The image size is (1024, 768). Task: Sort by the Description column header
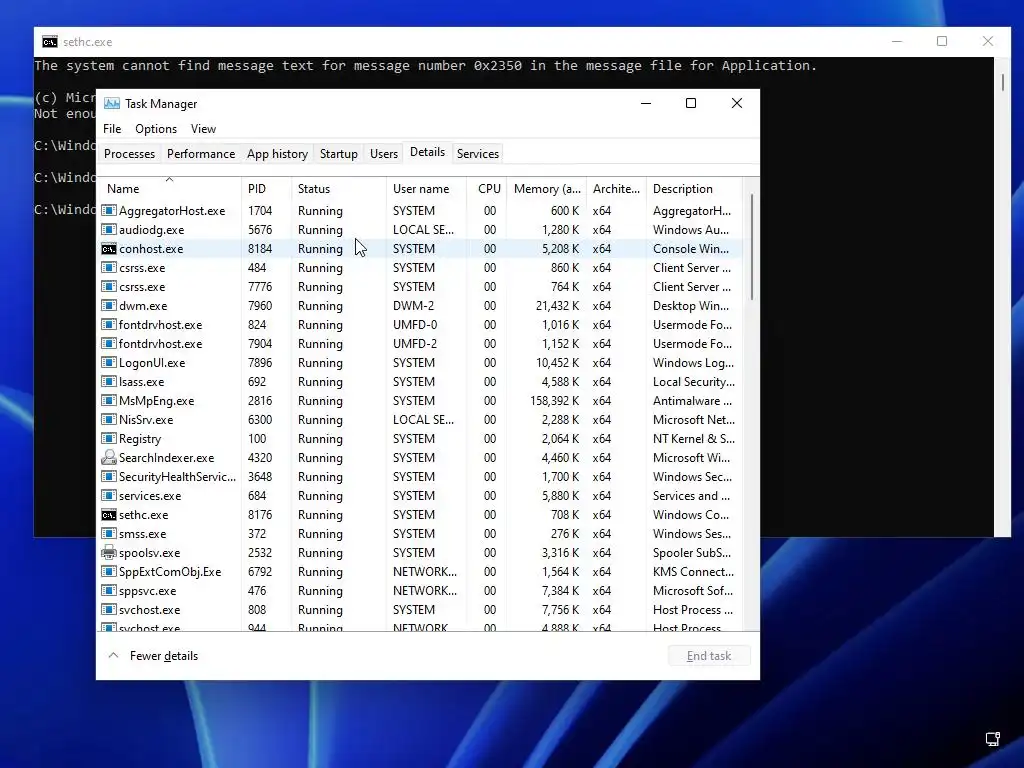[x=694, y=188]
